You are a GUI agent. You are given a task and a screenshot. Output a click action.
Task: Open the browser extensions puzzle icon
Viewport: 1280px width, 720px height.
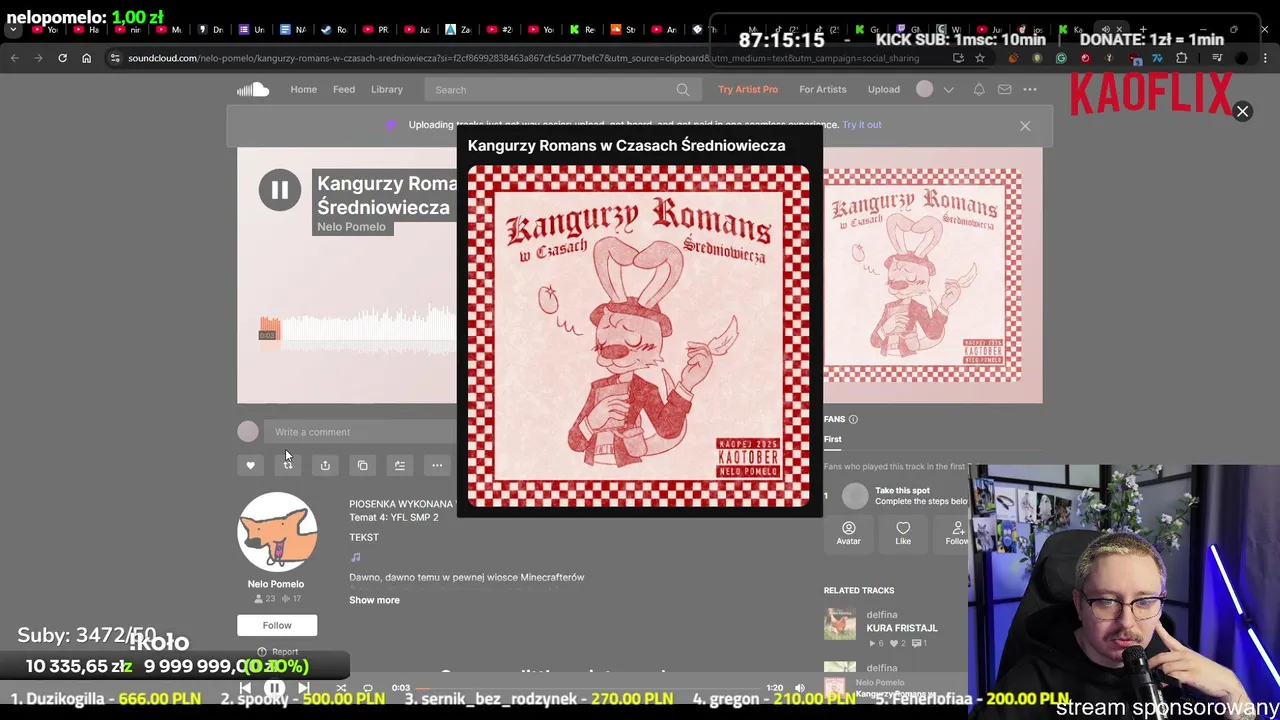click(1181, 58)
